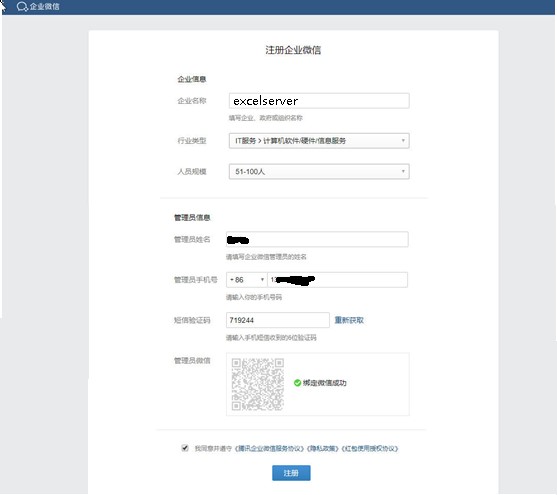
Task: Click the 行业类型 dropdown arrow
Action: [403, 141]
